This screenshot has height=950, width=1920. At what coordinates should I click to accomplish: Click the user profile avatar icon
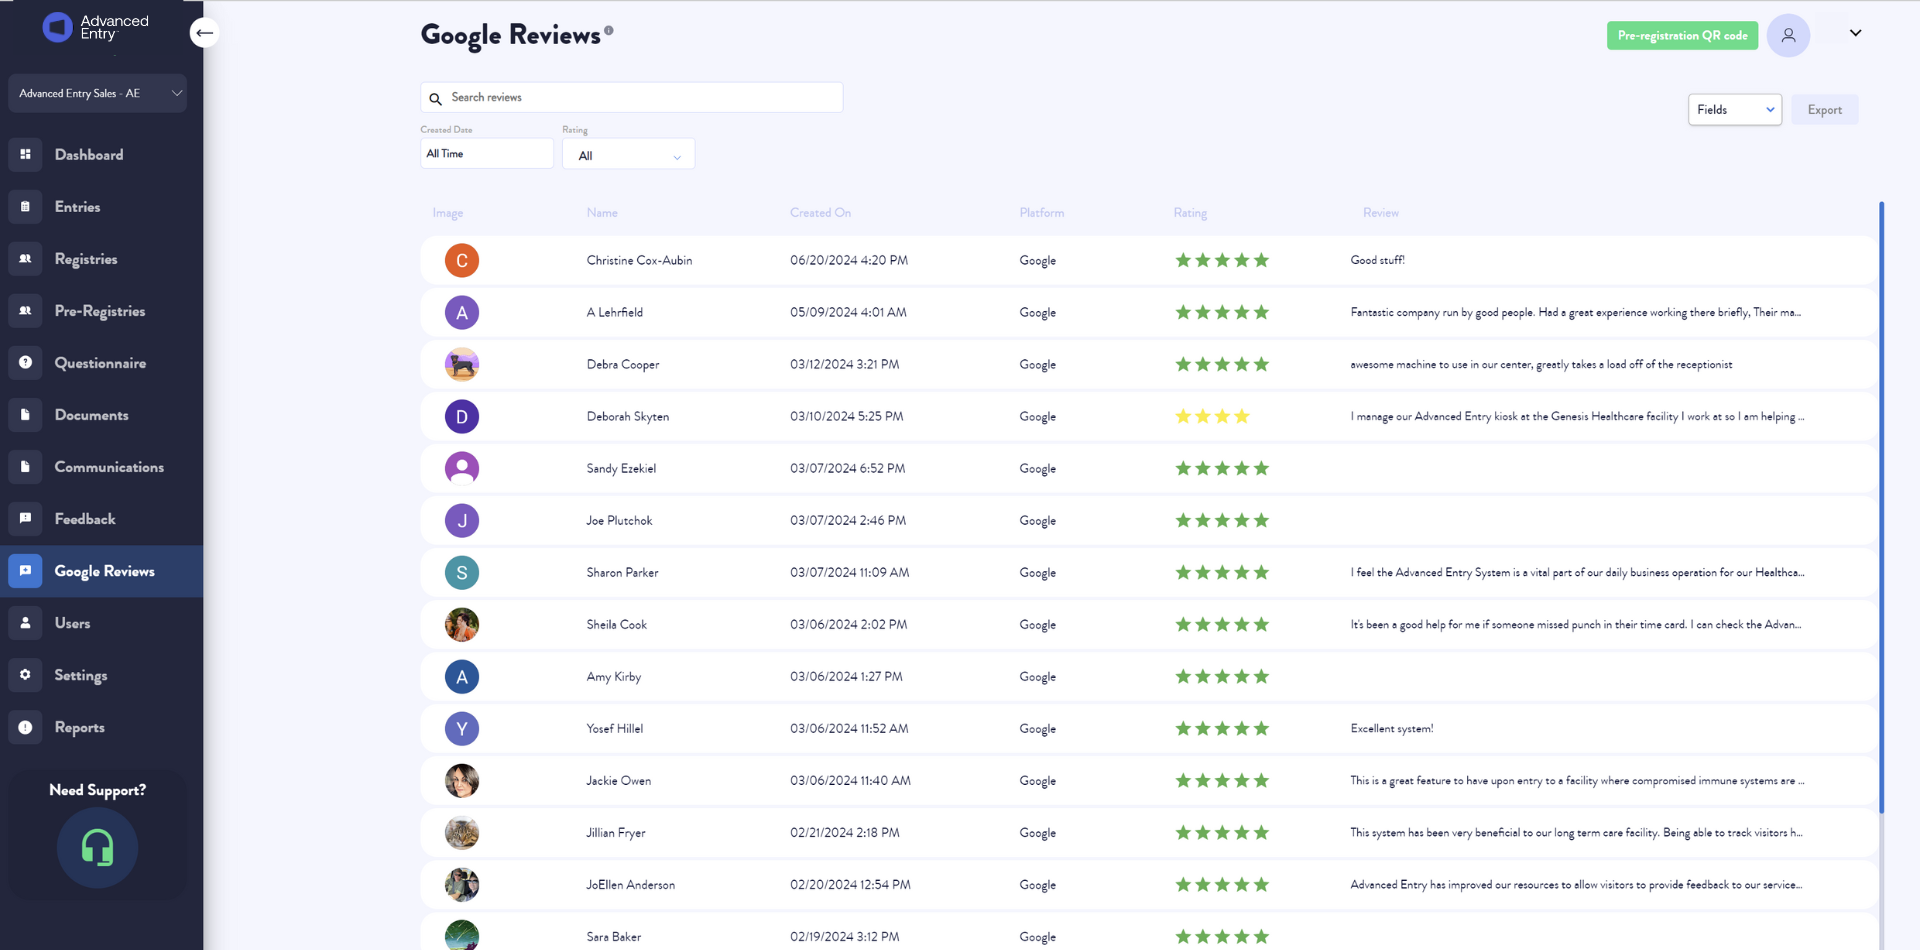[1788, 35]
